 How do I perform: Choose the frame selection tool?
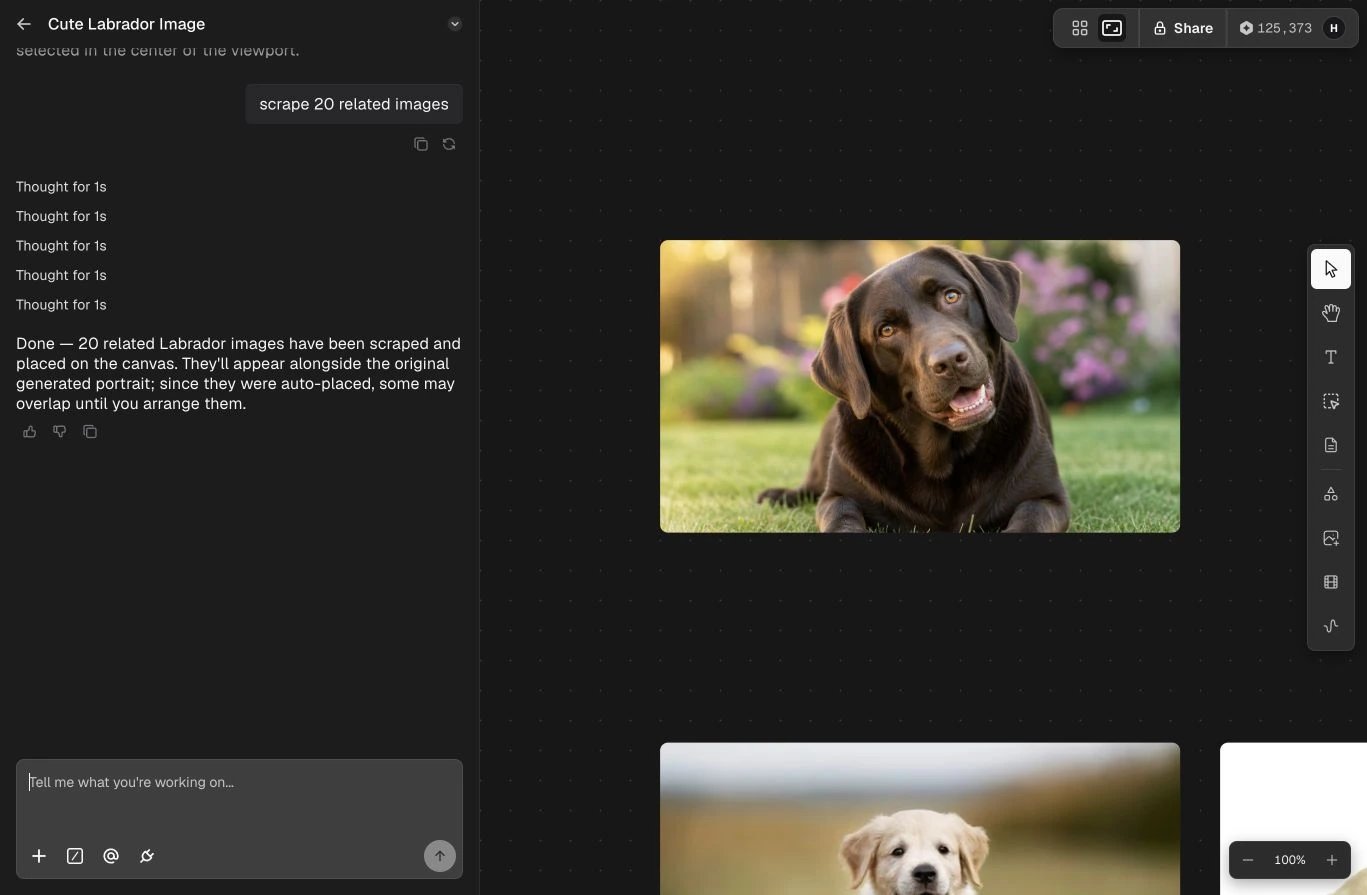(1331, 401)
